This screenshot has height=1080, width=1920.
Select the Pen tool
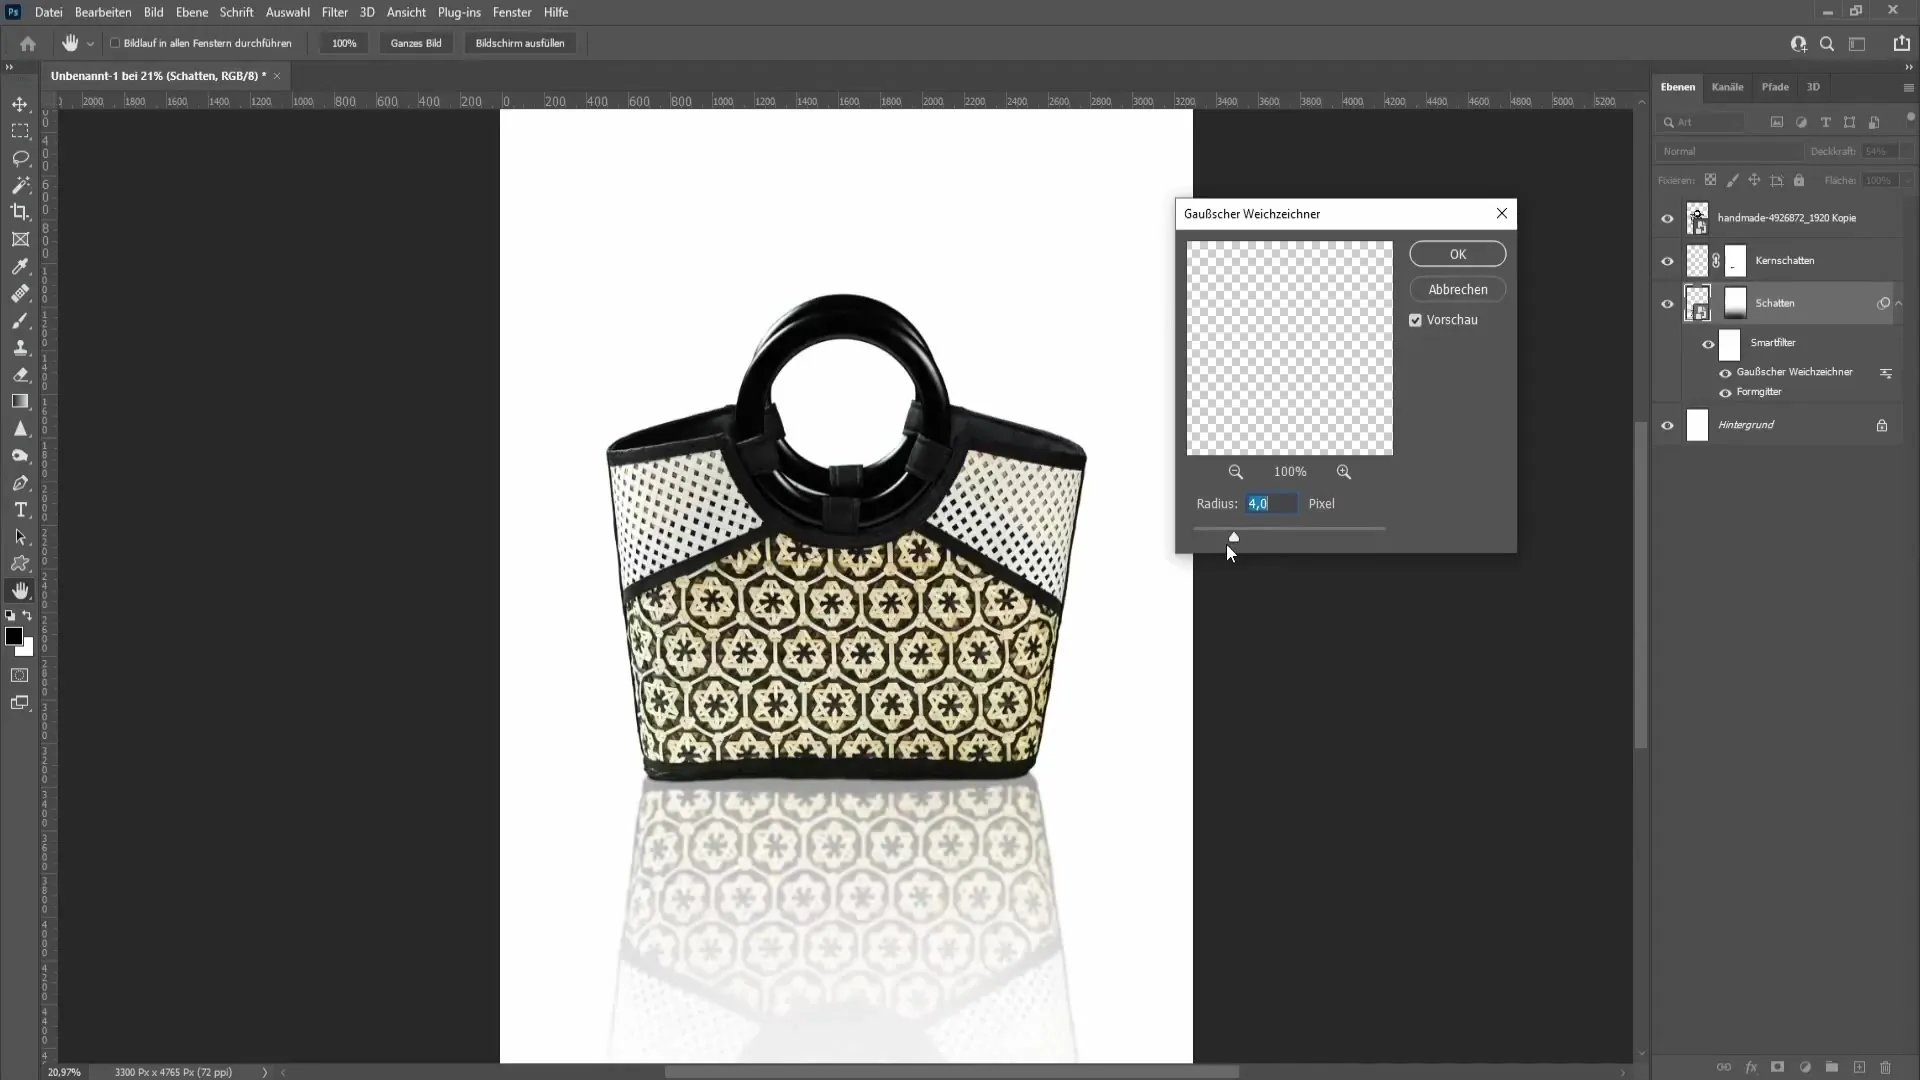point(20,483)
